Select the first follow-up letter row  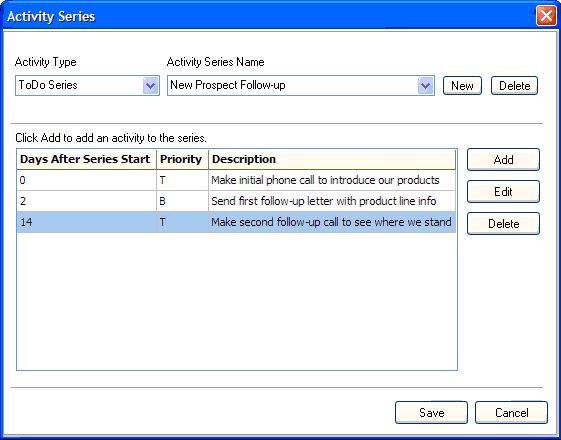point(236,201)
